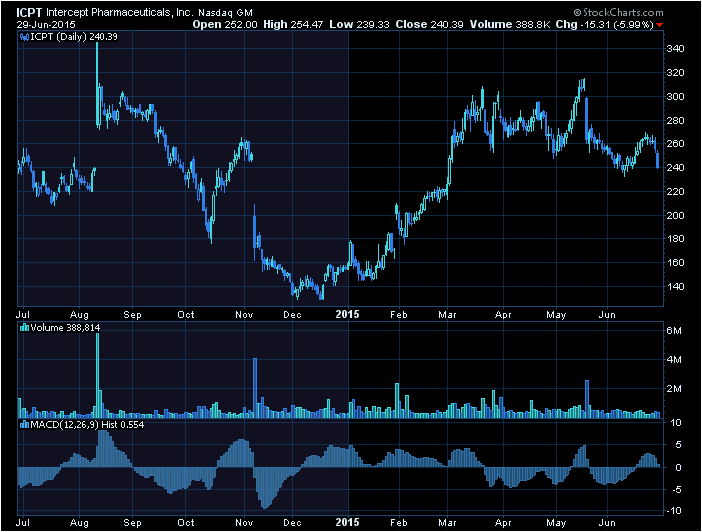Click the 180 price axis label

pos(675,239)
